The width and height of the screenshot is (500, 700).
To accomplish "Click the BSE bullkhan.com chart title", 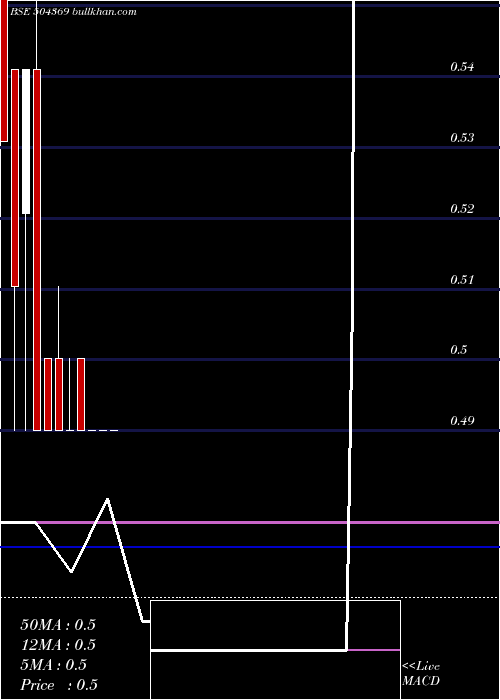I will [x=73, y=12].
